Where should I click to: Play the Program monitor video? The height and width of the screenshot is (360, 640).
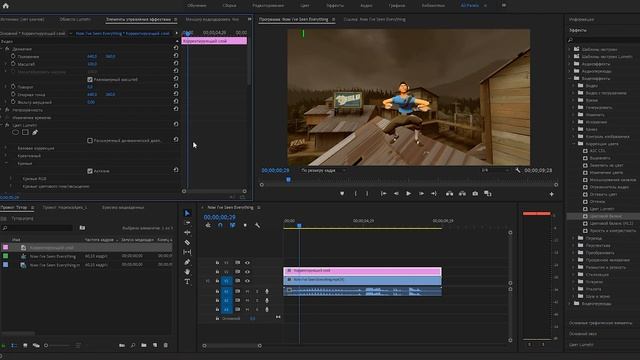click(409, 193)
